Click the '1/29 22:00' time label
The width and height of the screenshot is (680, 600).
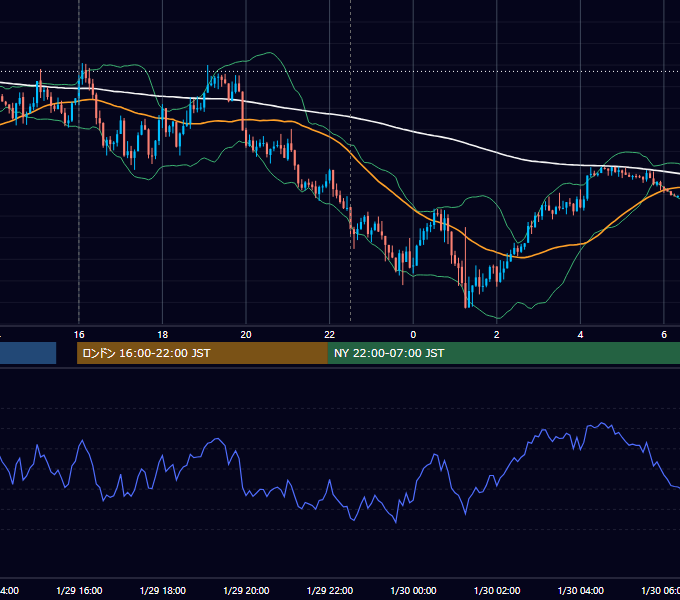(x=330, y=590)
